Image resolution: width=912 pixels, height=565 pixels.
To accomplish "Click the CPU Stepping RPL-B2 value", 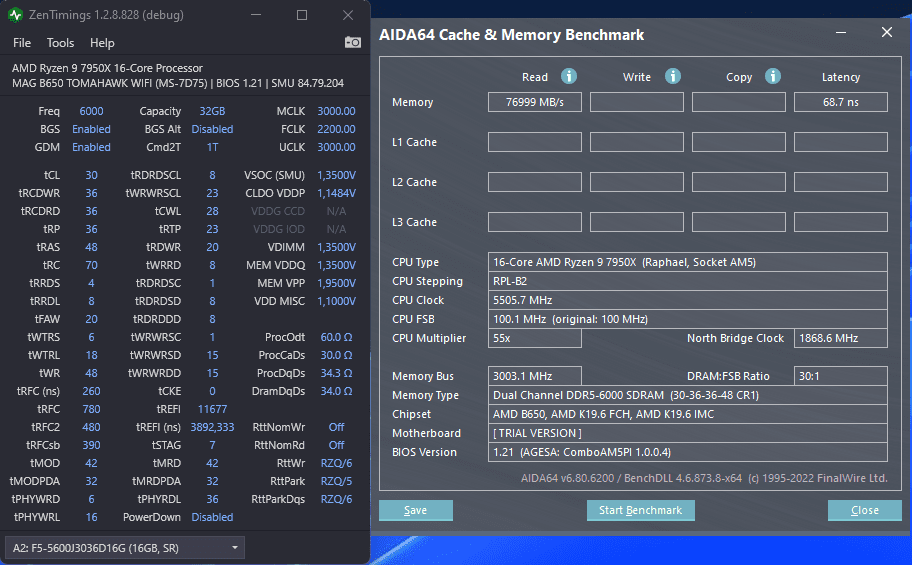I will [687, 281].
